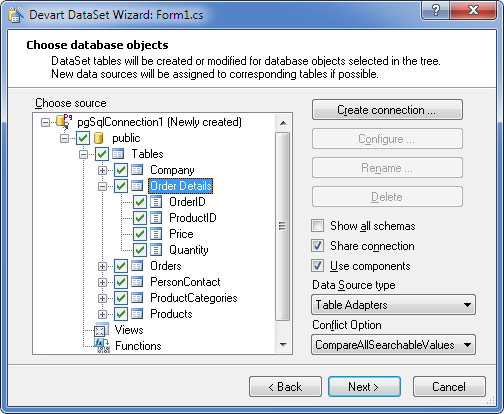This screenshot has height=414, width=504.
Task: Cancel the DataSet Wizard
Action: pyautogui.click(x=449, y=387)
